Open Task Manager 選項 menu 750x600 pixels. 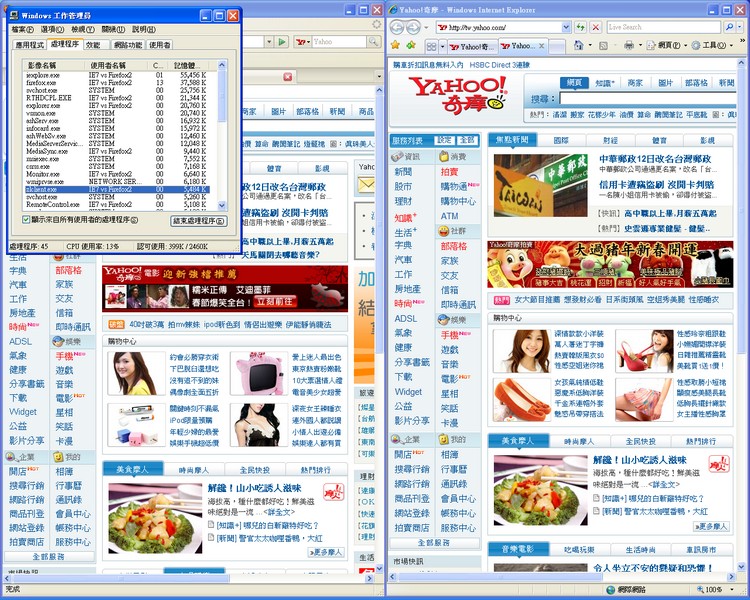coord(52,30)
